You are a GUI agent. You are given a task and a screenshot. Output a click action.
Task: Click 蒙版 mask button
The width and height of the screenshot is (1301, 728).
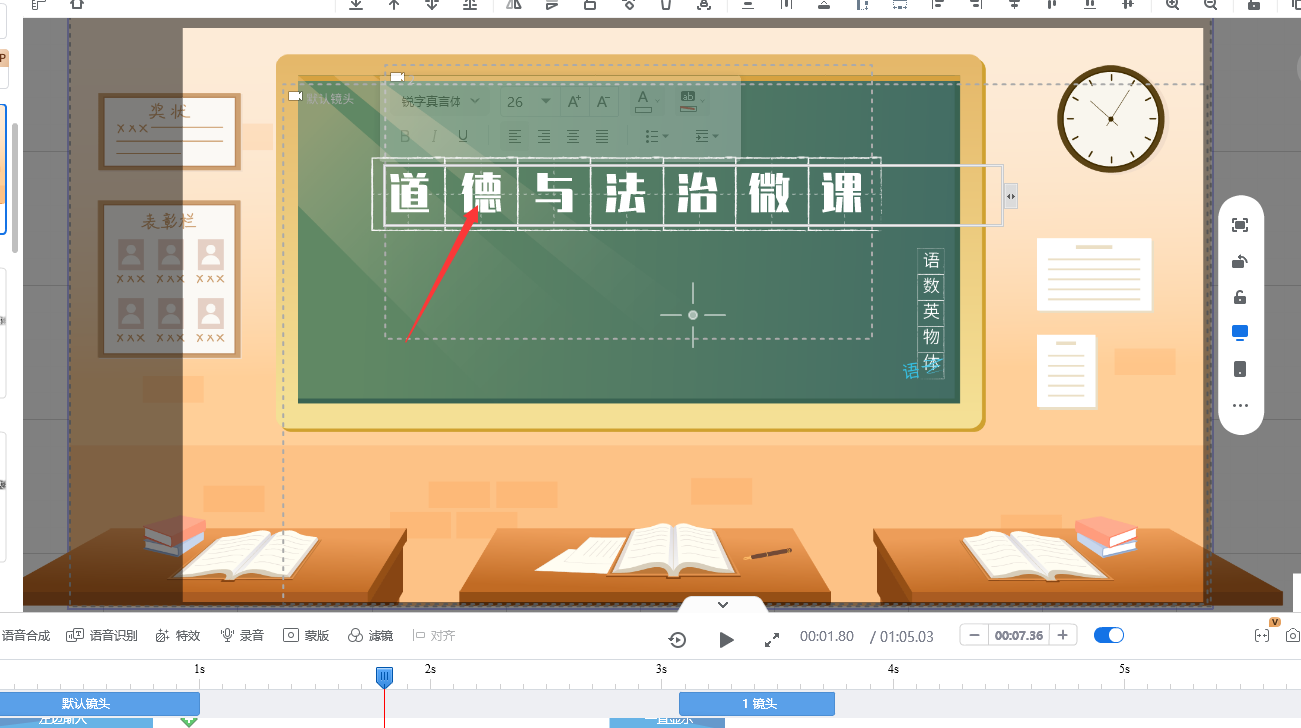[x=306, y=635]
